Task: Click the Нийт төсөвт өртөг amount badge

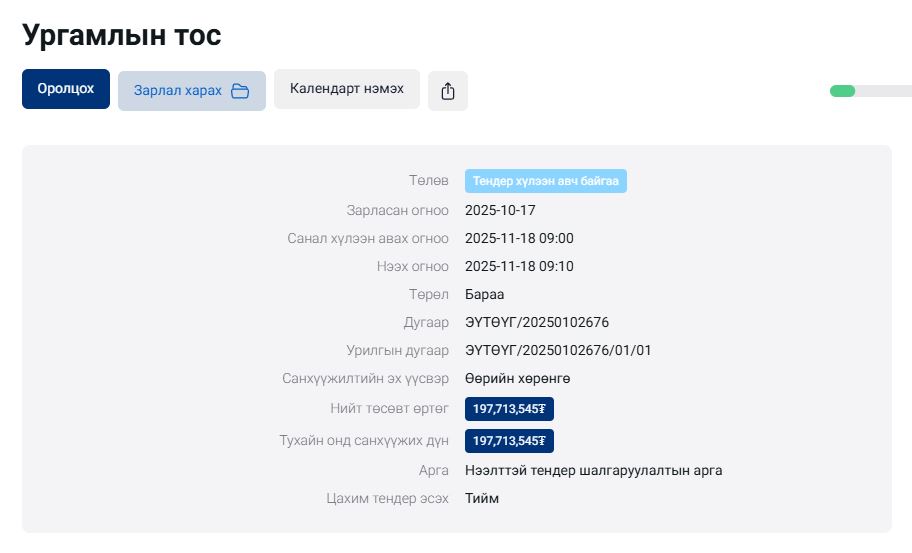Action: [x=509, y=409]
